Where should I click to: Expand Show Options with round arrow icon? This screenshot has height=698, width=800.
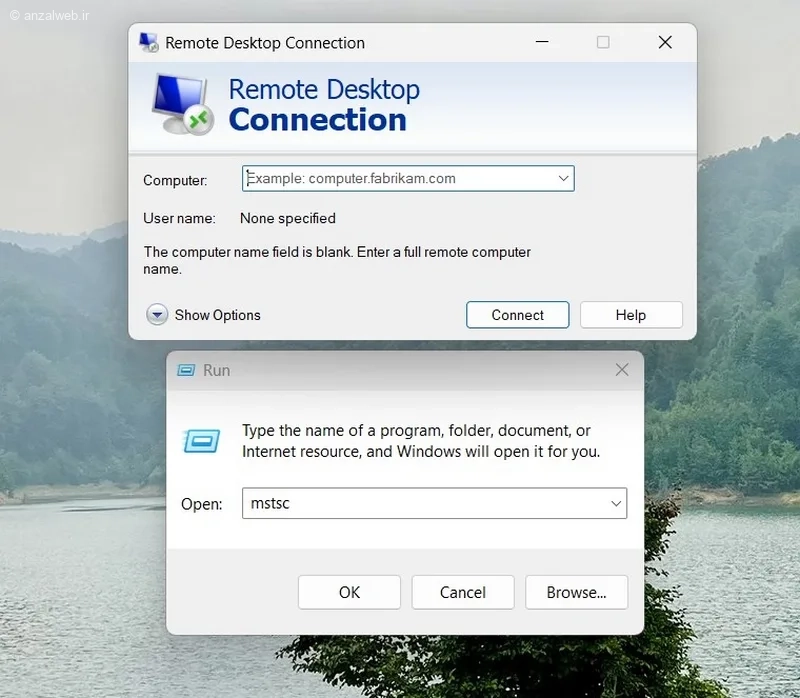tap(157, 315)
